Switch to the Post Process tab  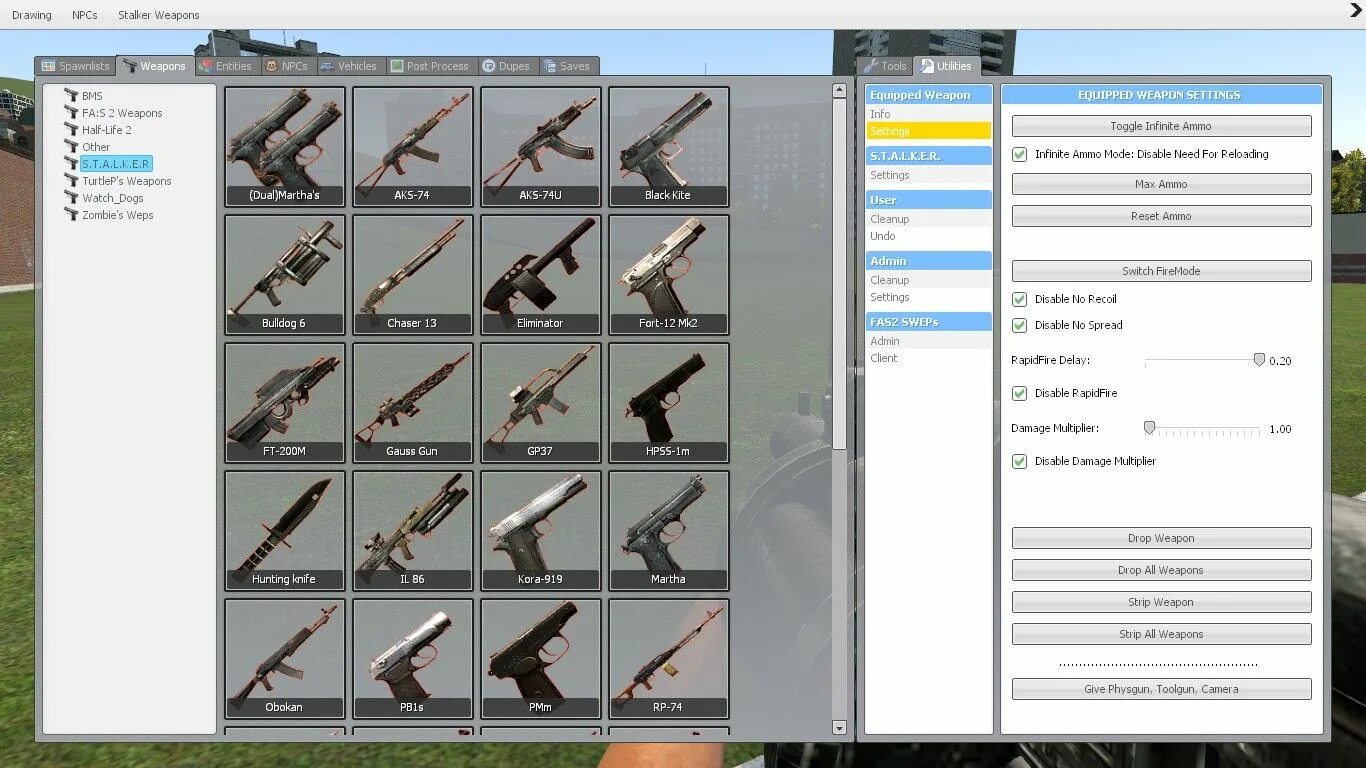click(430, 66)
